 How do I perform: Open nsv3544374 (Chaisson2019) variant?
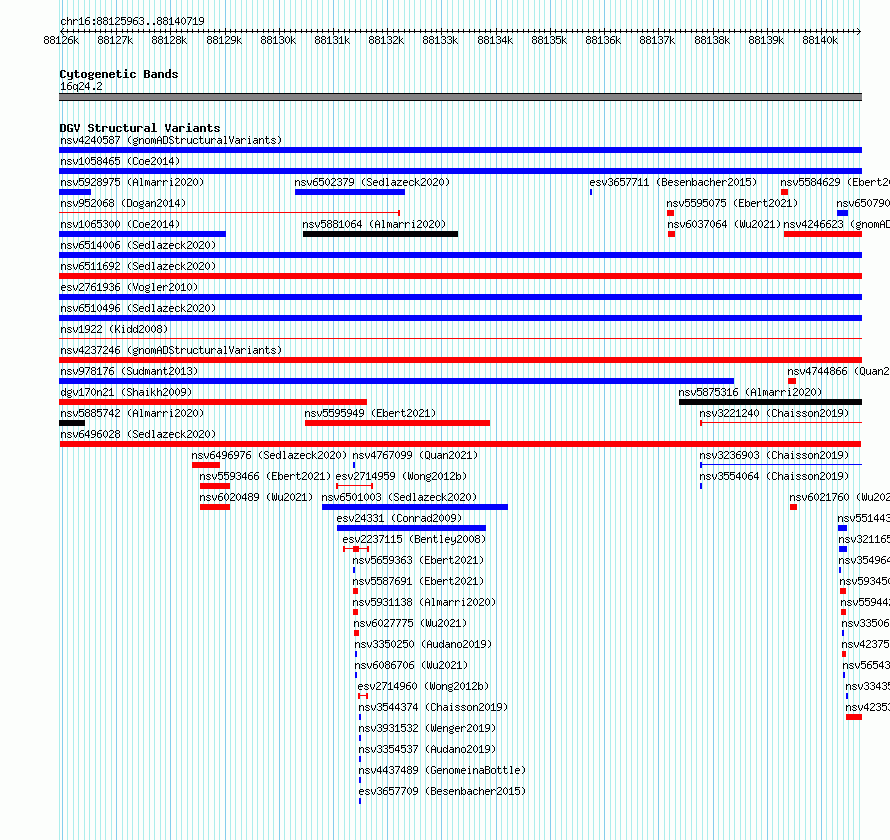coord(433,707)
